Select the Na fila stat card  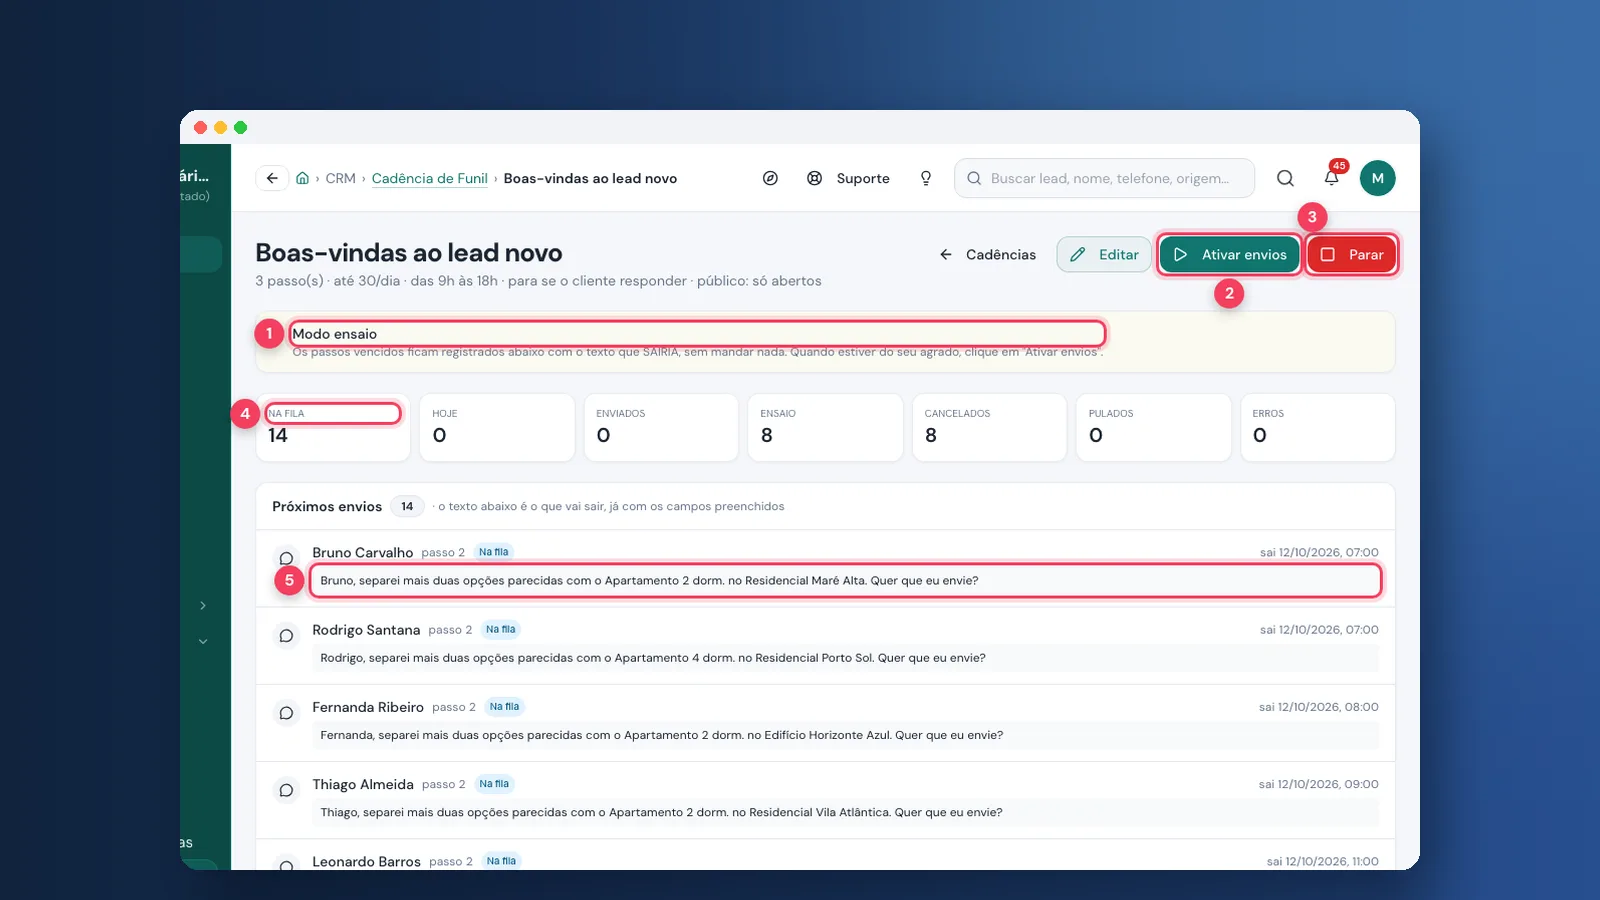point(333,427)
